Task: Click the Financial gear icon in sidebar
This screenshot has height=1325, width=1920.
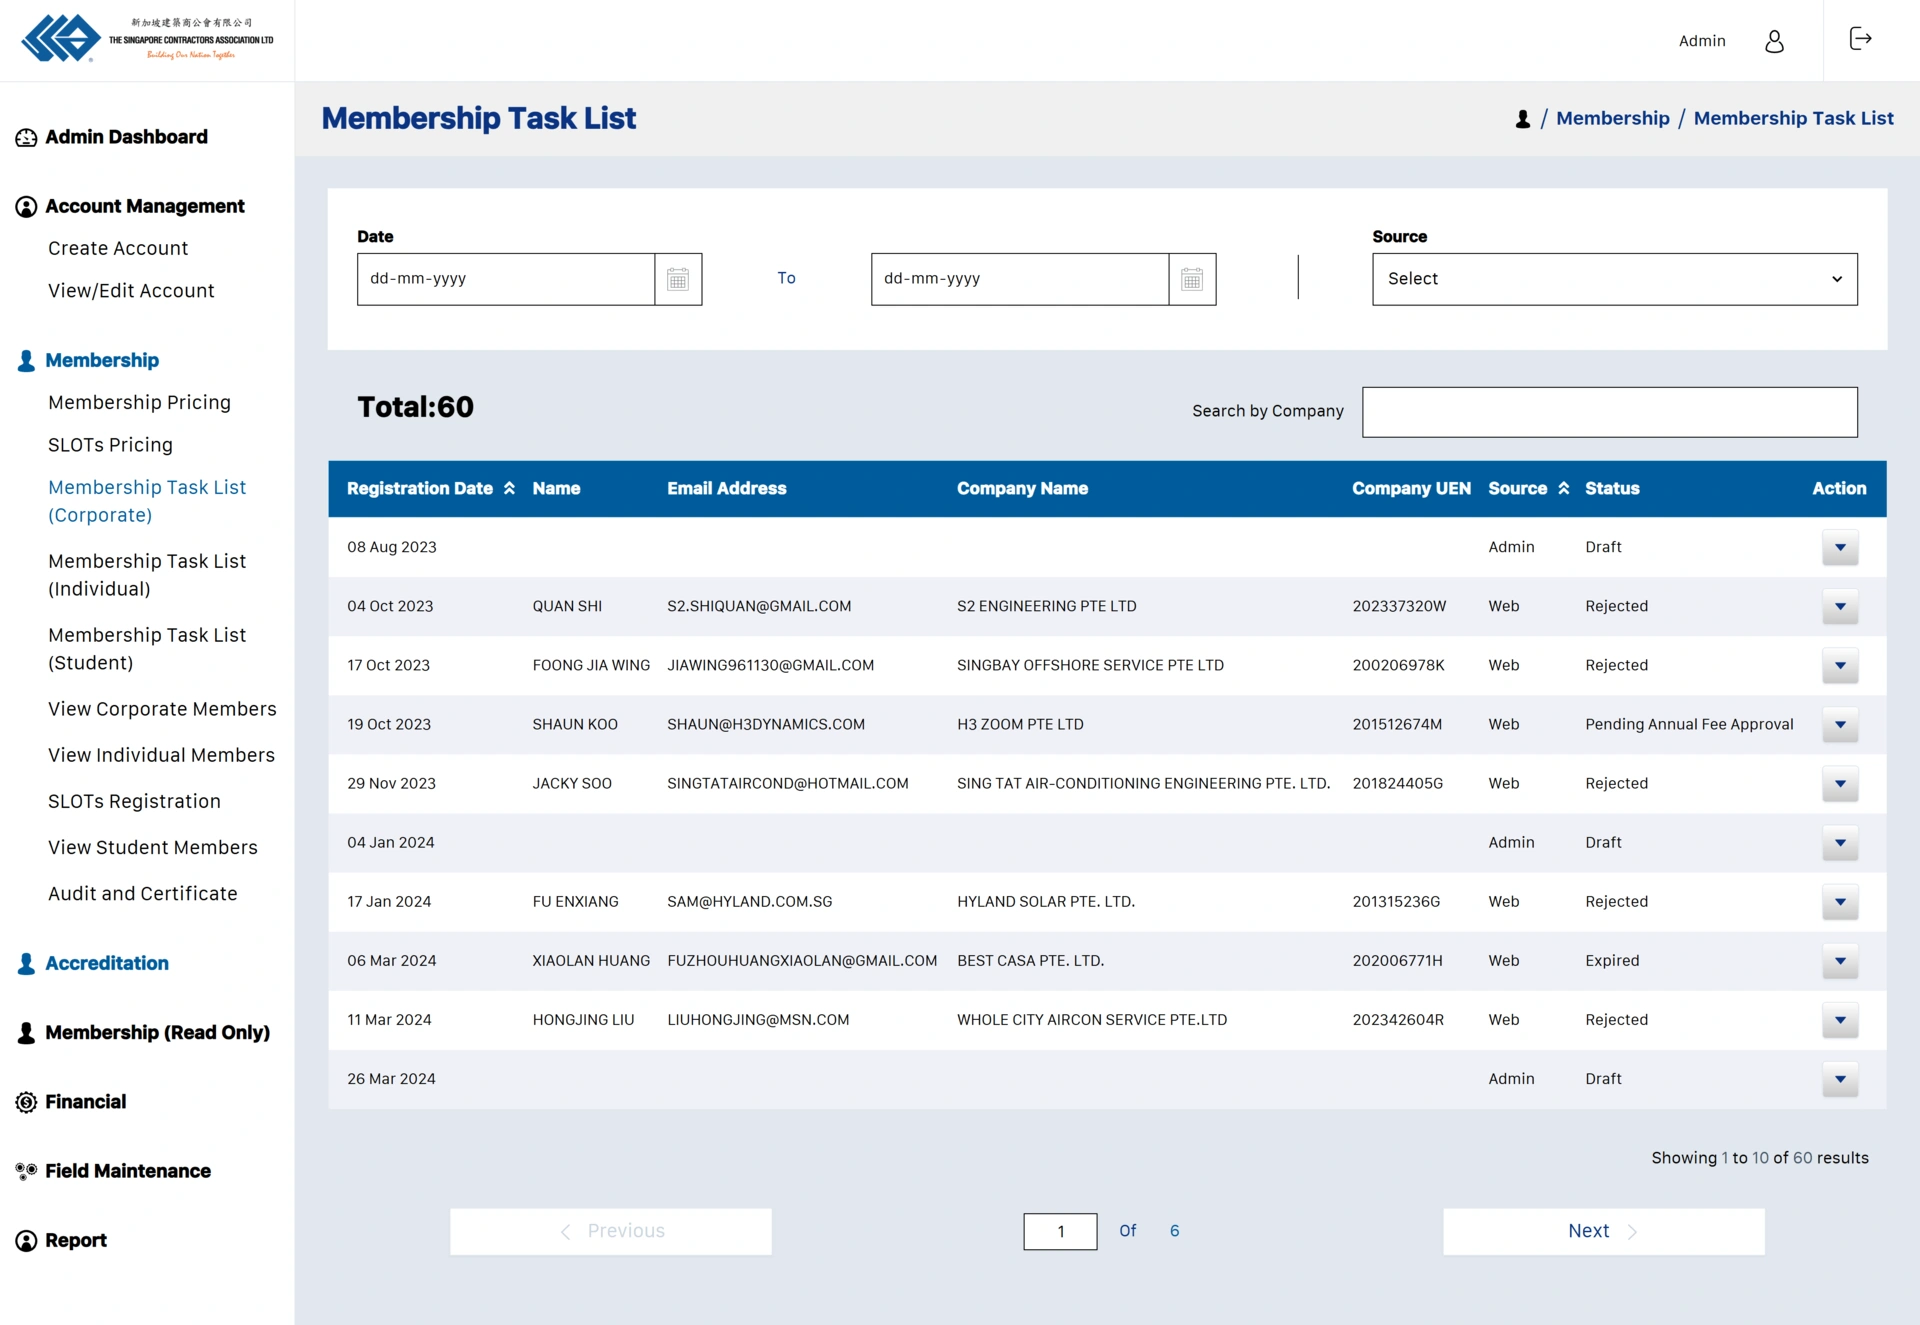Action: pyautogui.click(x=26, y=1102)
